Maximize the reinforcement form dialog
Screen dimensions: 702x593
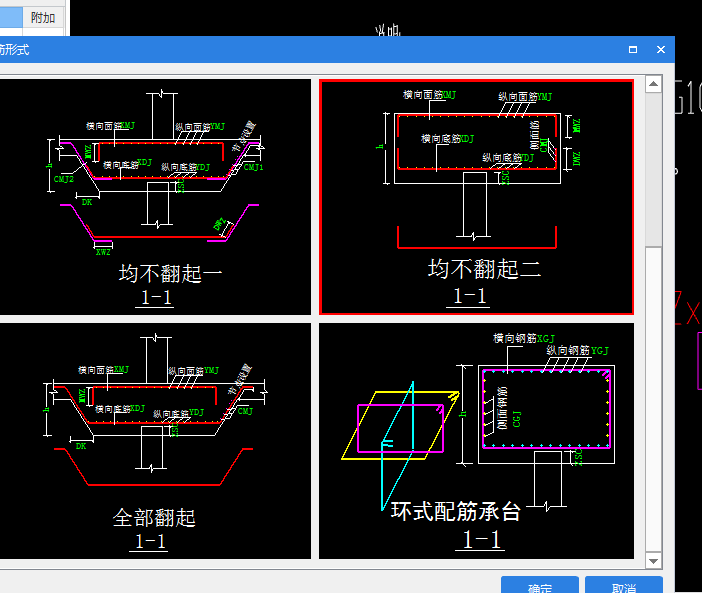click(633, 50)
